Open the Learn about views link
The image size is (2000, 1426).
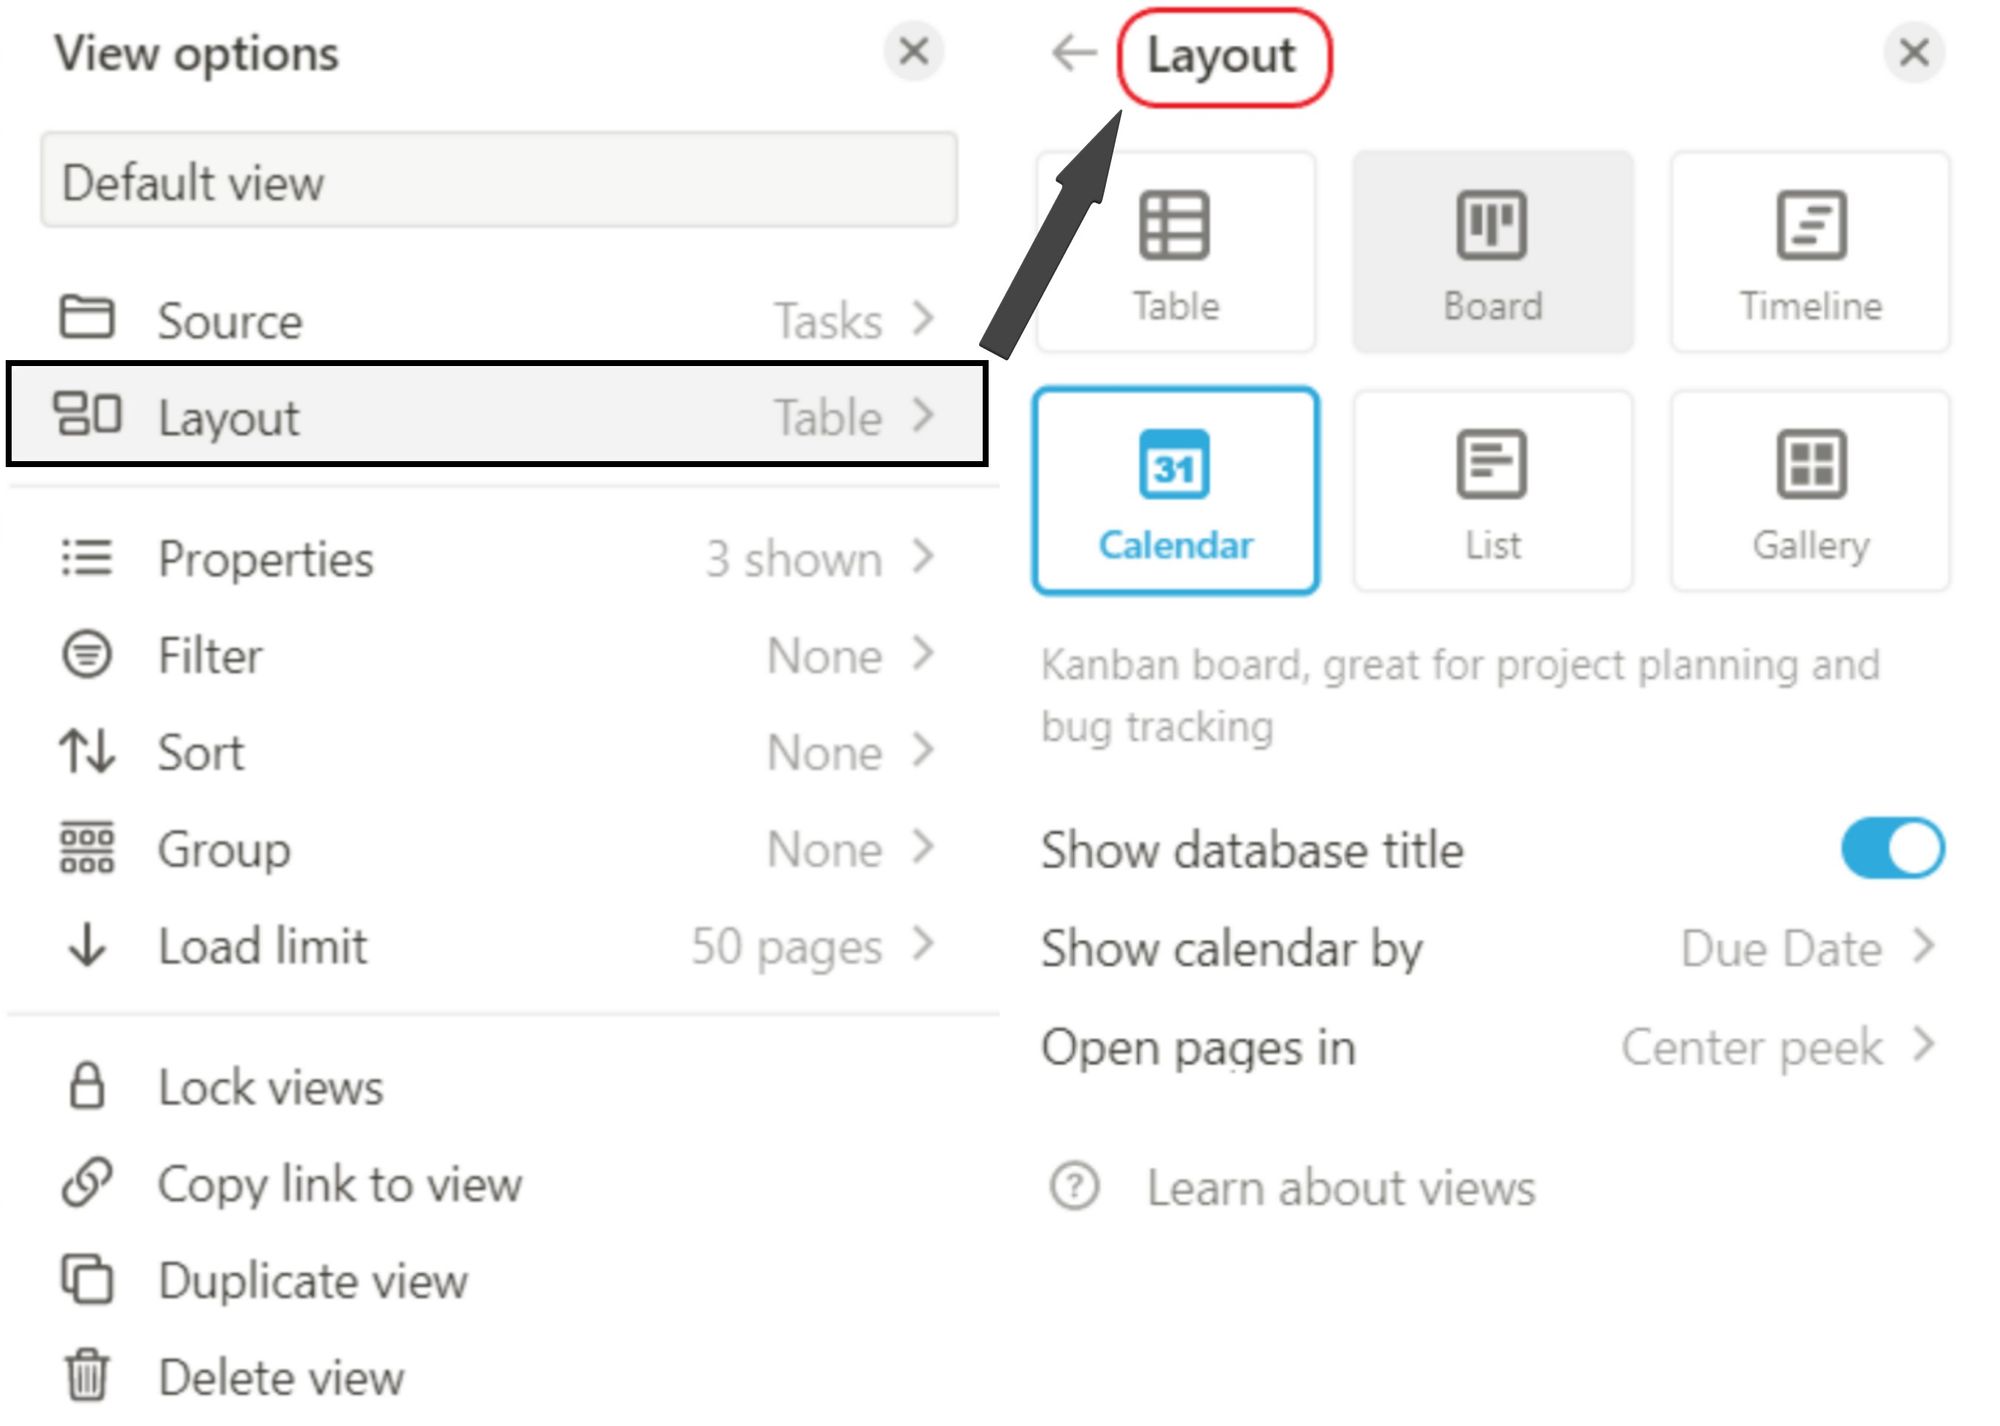click(1340, 1188)
